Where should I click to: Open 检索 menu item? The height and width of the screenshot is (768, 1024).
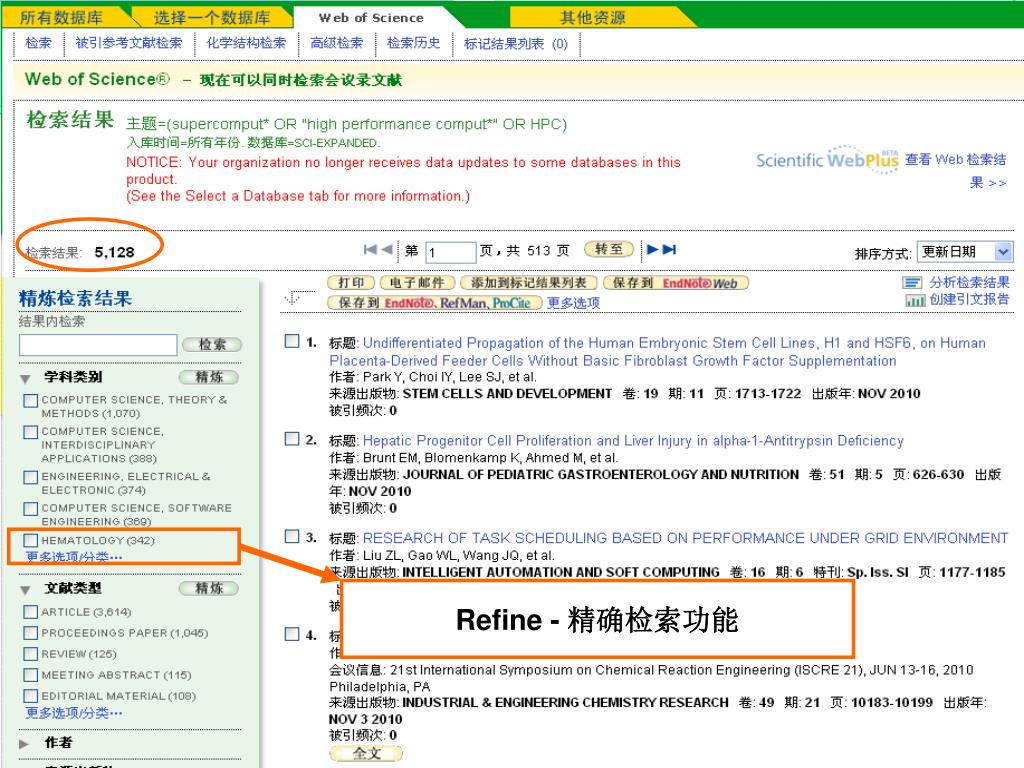[38, 43]
